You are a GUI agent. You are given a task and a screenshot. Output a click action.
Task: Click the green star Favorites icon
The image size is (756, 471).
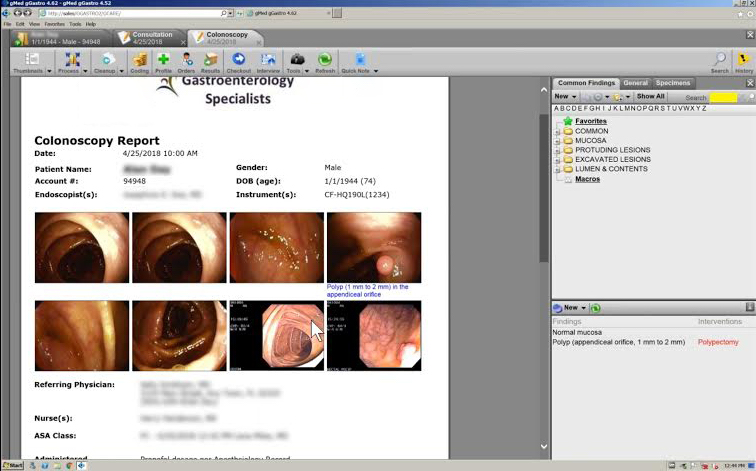click(568, 121)
